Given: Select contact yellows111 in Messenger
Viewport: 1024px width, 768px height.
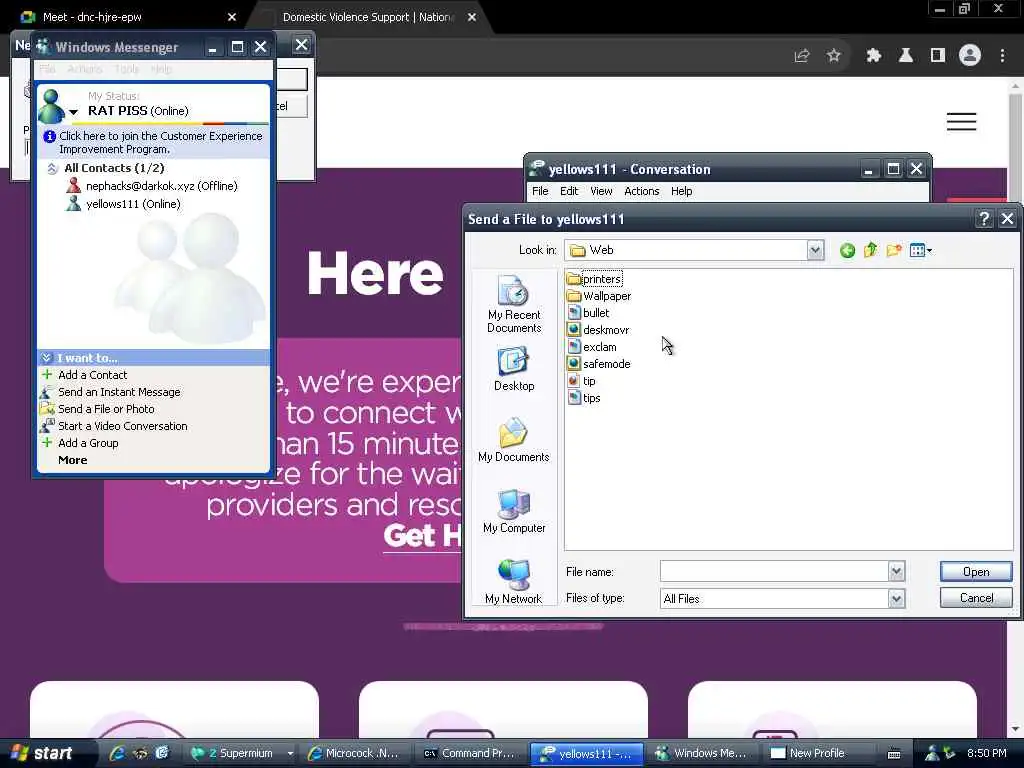Looking at the screenshot, I should [124, 204].
